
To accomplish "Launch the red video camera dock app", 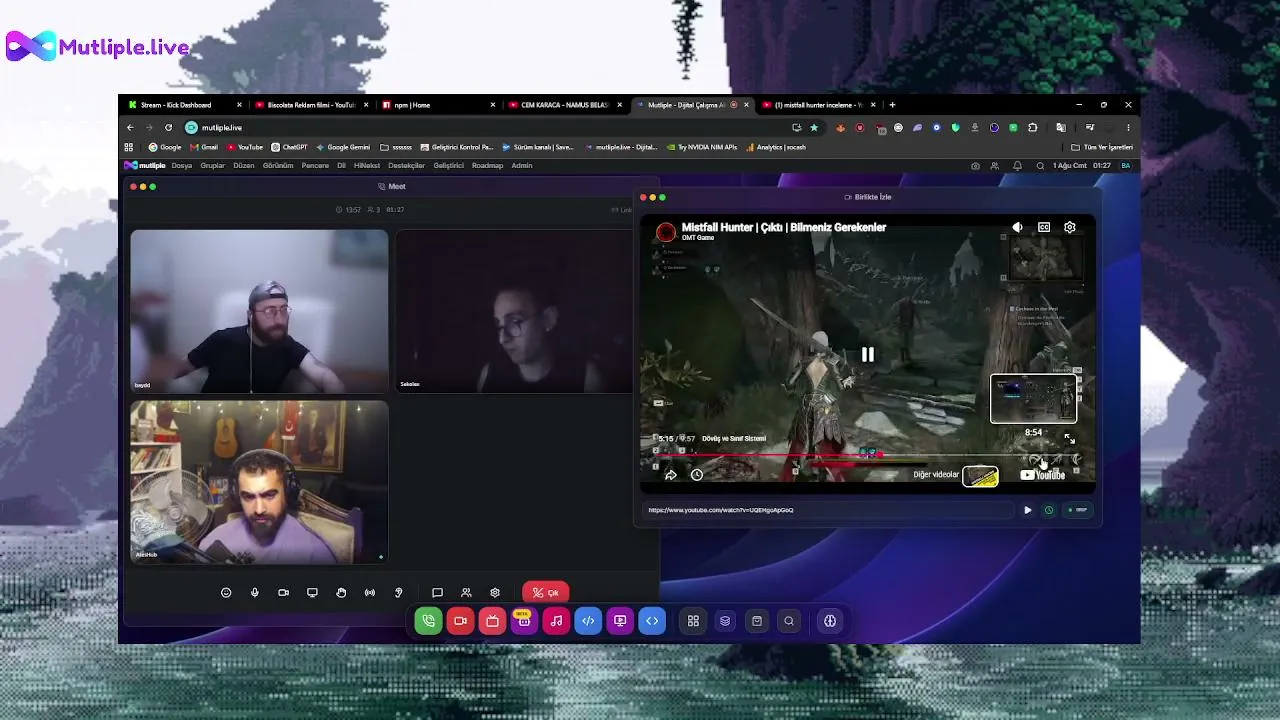I will click(x=460, y=621).
